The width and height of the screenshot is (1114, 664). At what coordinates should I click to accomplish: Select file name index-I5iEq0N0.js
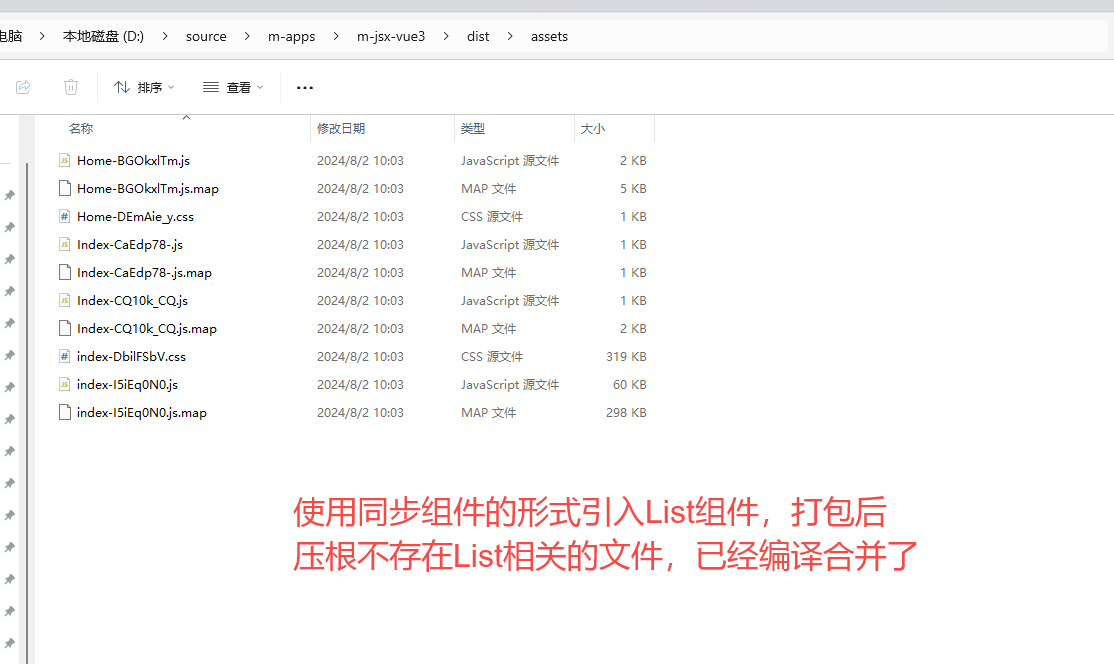pos(127,384)
